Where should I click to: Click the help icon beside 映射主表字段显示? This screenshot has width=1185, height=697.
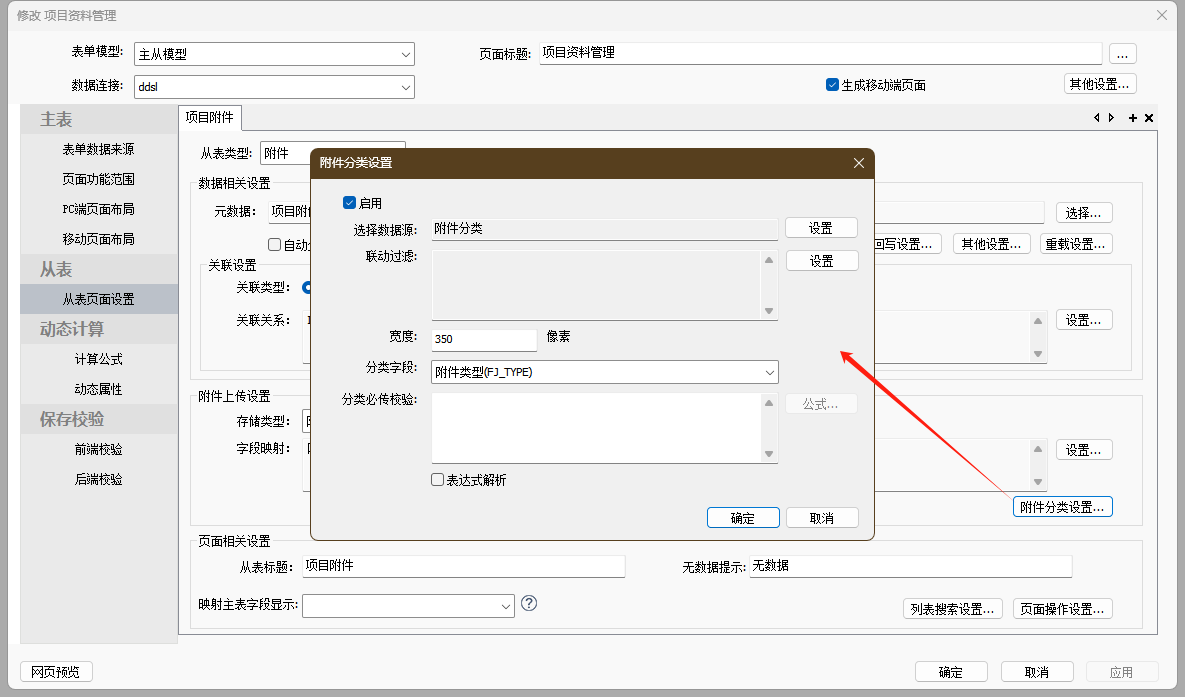530,603
